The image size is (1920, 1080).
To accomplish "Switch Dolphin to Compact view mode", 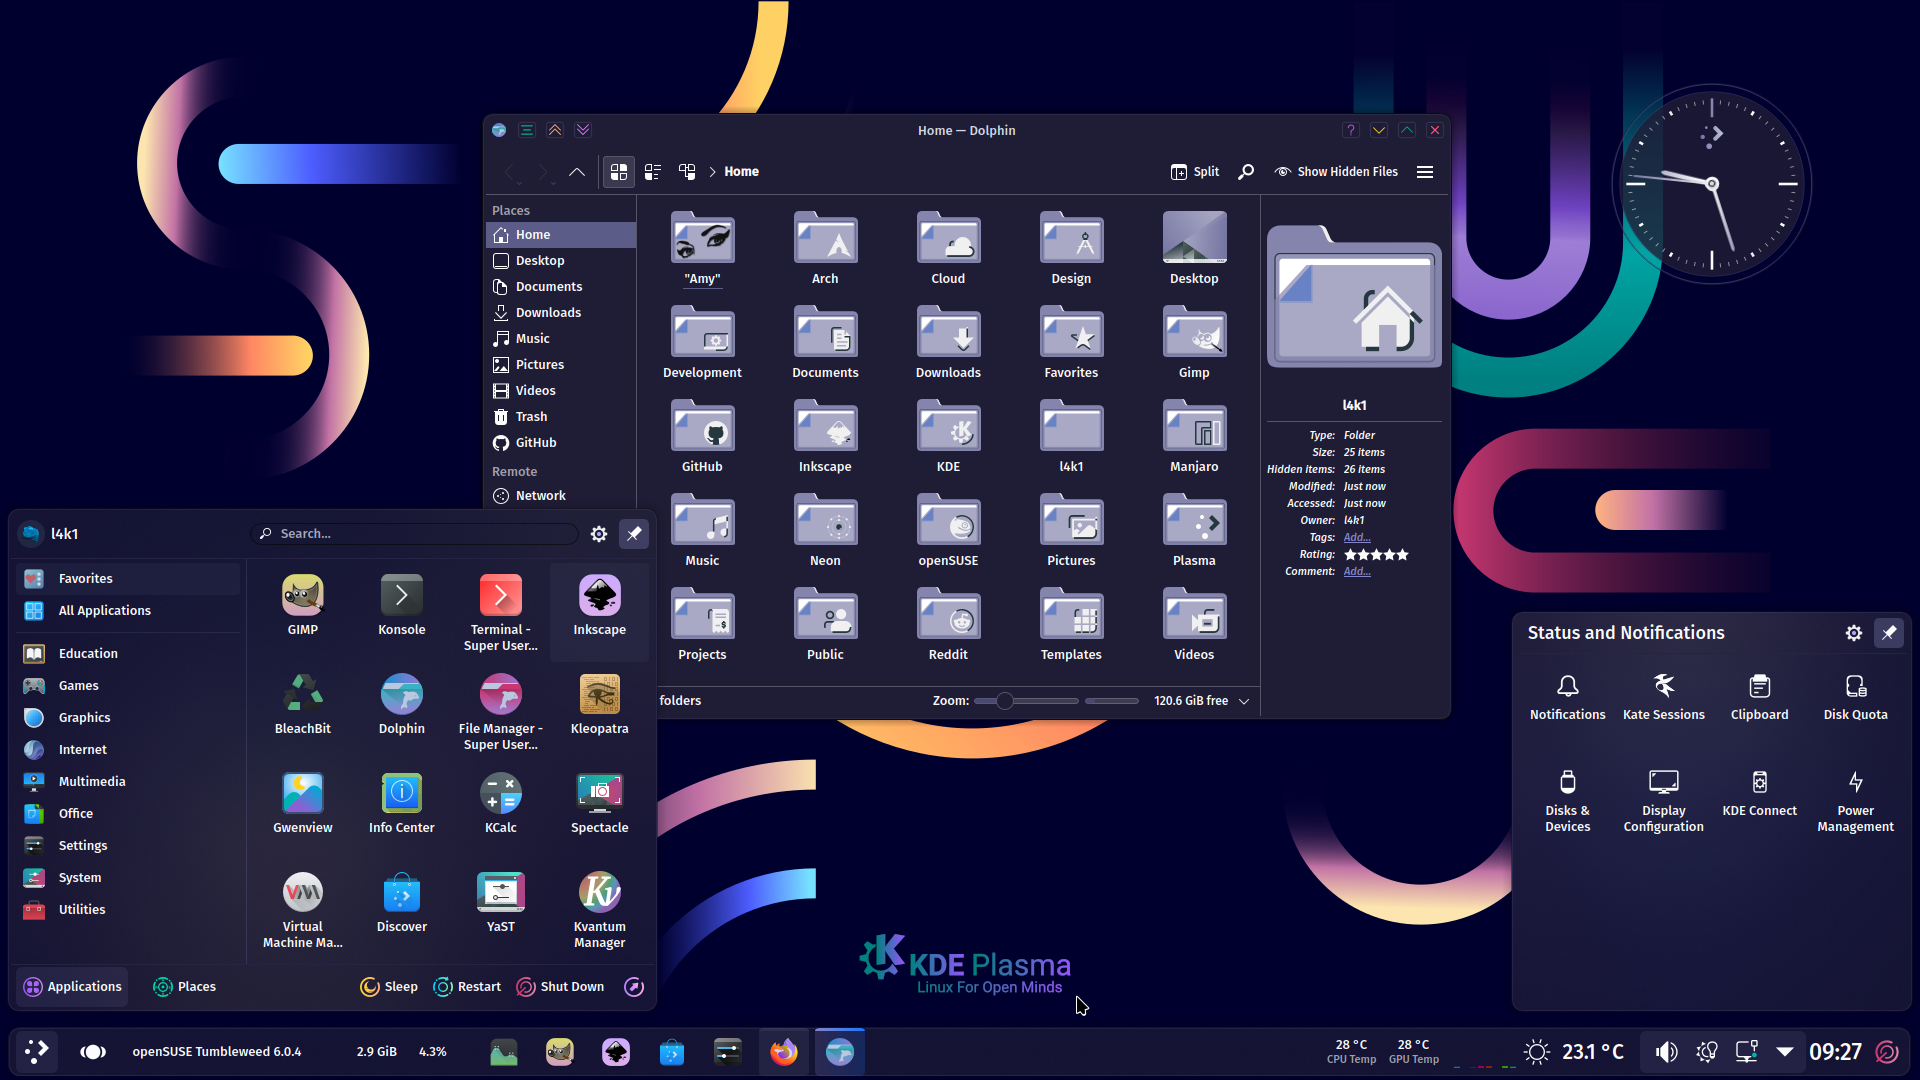I will click(x=653, y=172).
